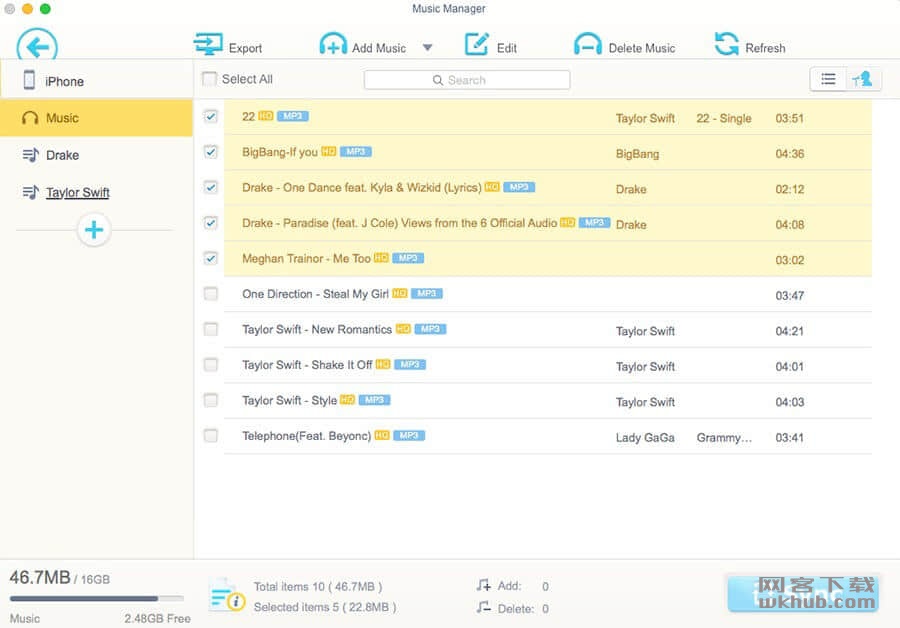The height and width of the screenshot is (628, 900).
Task: Click artist "BigBang" in the list
Action: coord(637,154)
